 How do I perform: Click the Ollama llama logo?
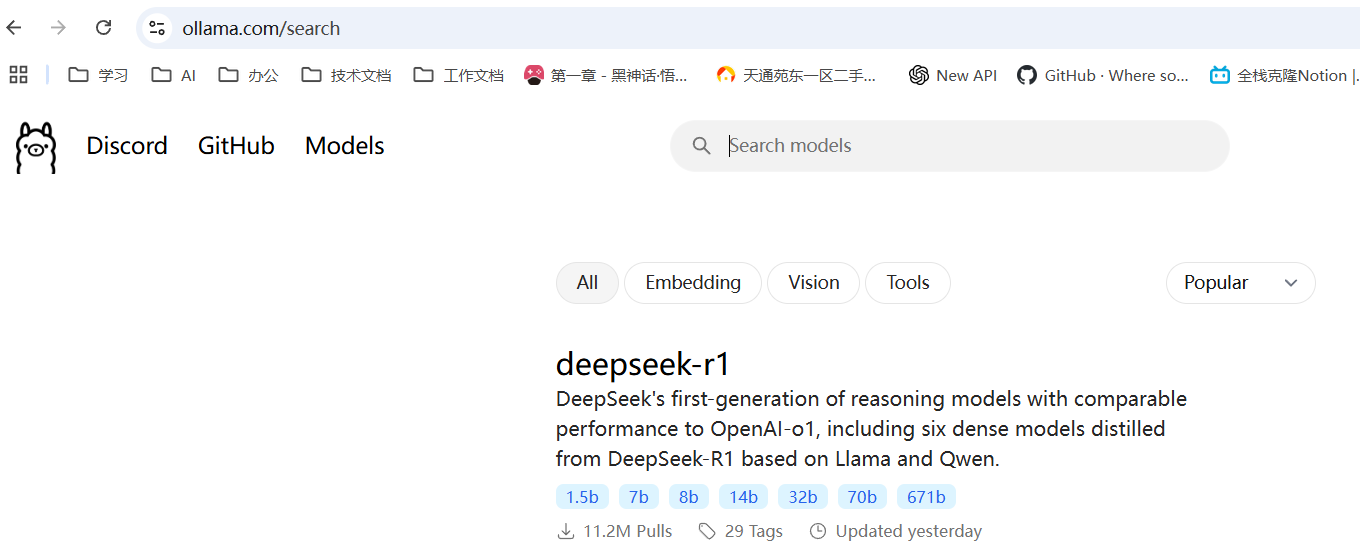[36, 148]
